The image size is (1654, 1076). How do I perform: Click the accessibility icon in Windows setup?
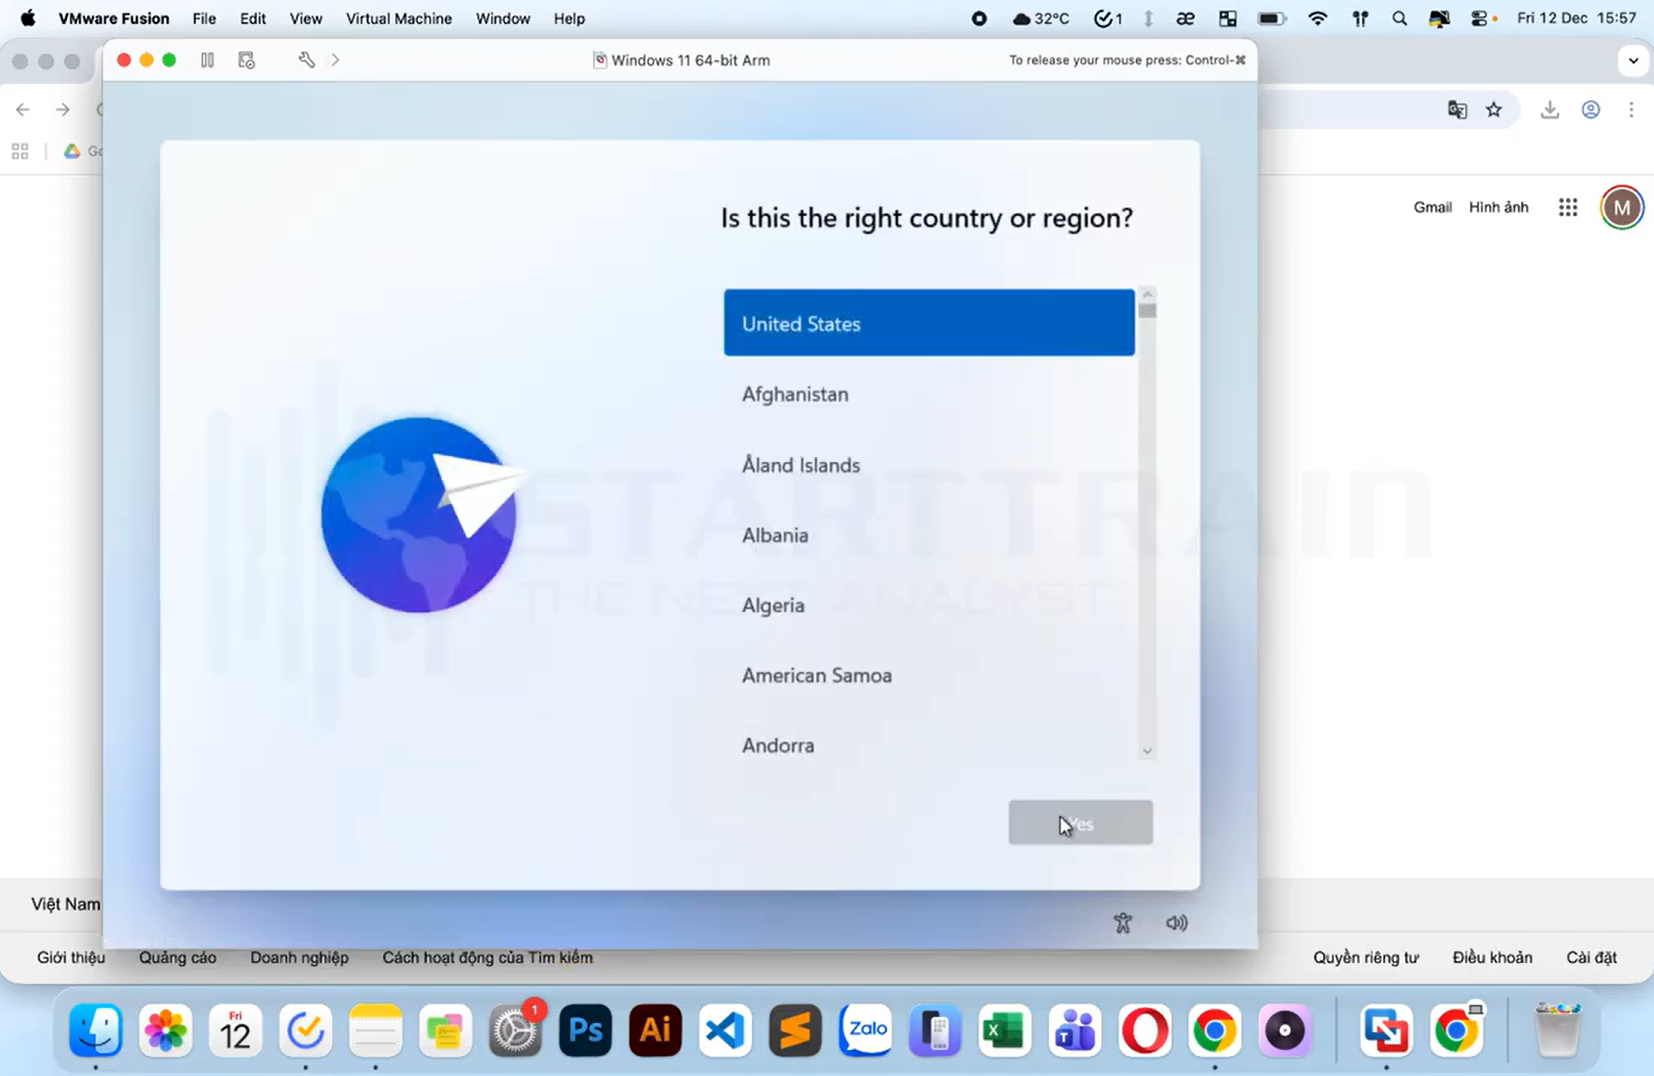(1122, 922)
